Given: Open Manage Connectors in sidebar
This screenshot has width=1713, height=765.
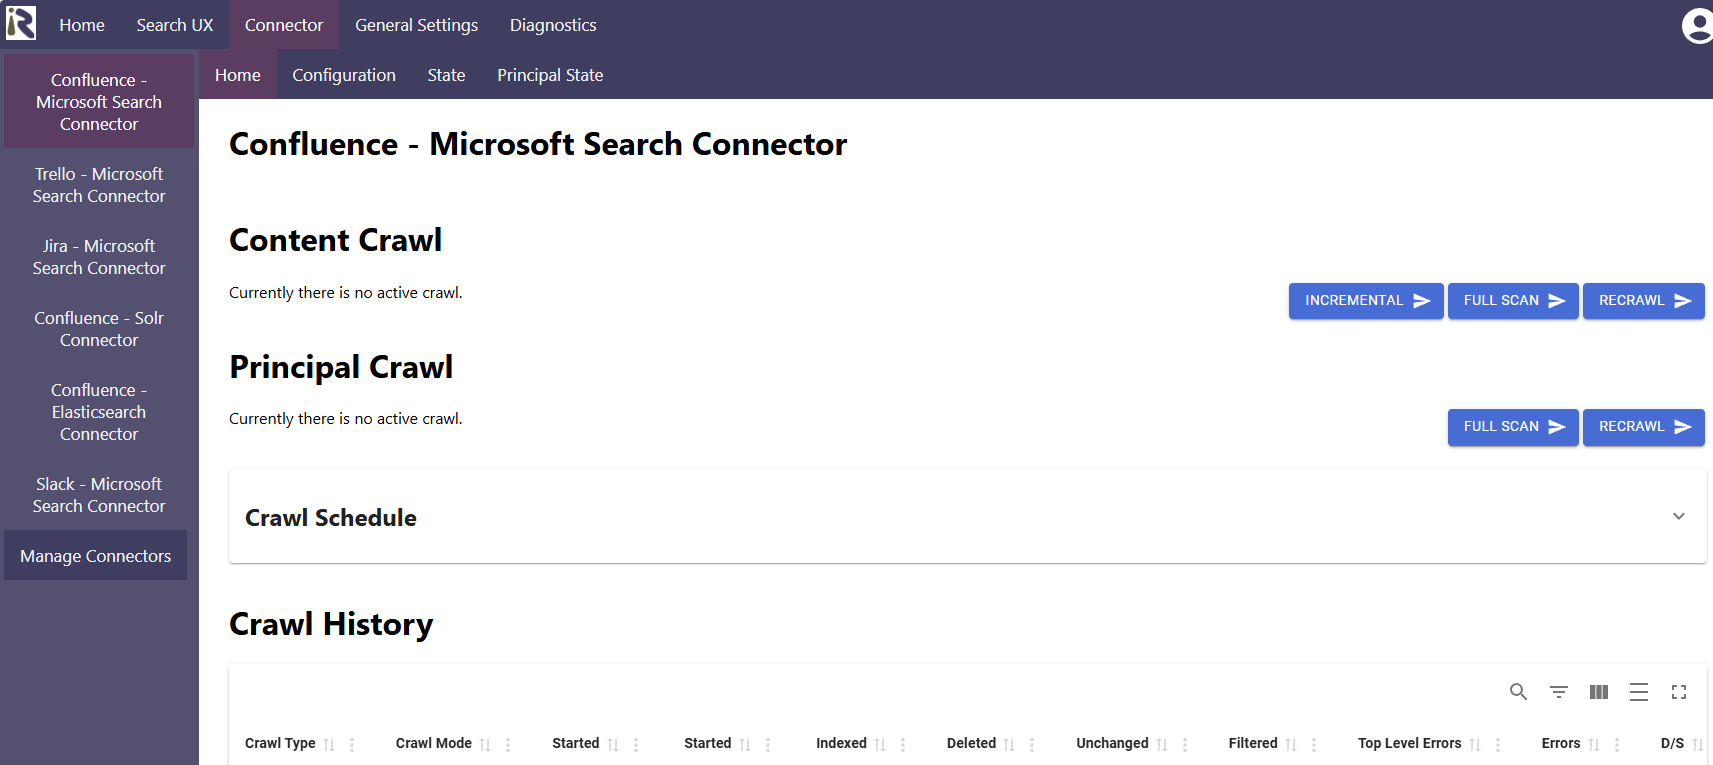Looking at the screenshot, I should (x=95, y=556).
